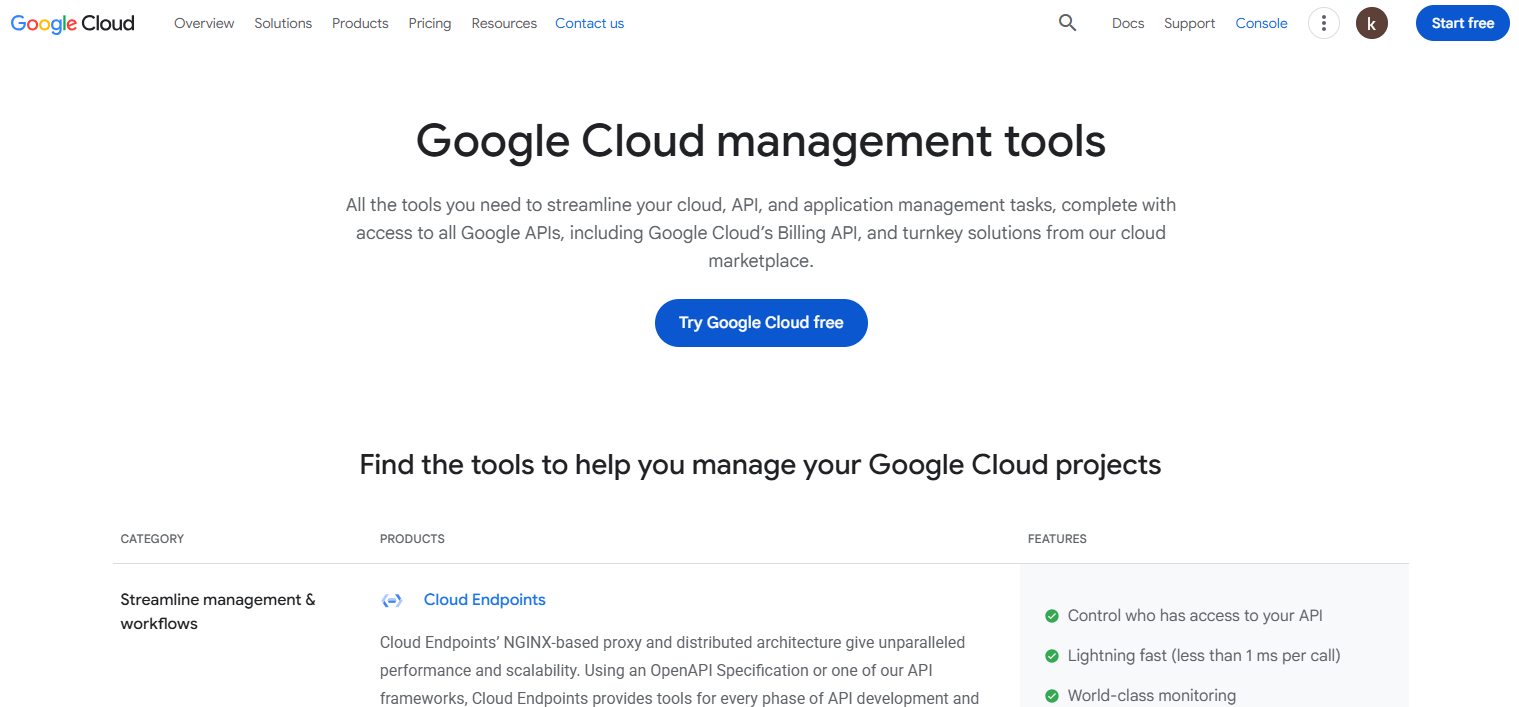
Task: Click the intro paragraph about Billing API
Action: coord(761,233)
